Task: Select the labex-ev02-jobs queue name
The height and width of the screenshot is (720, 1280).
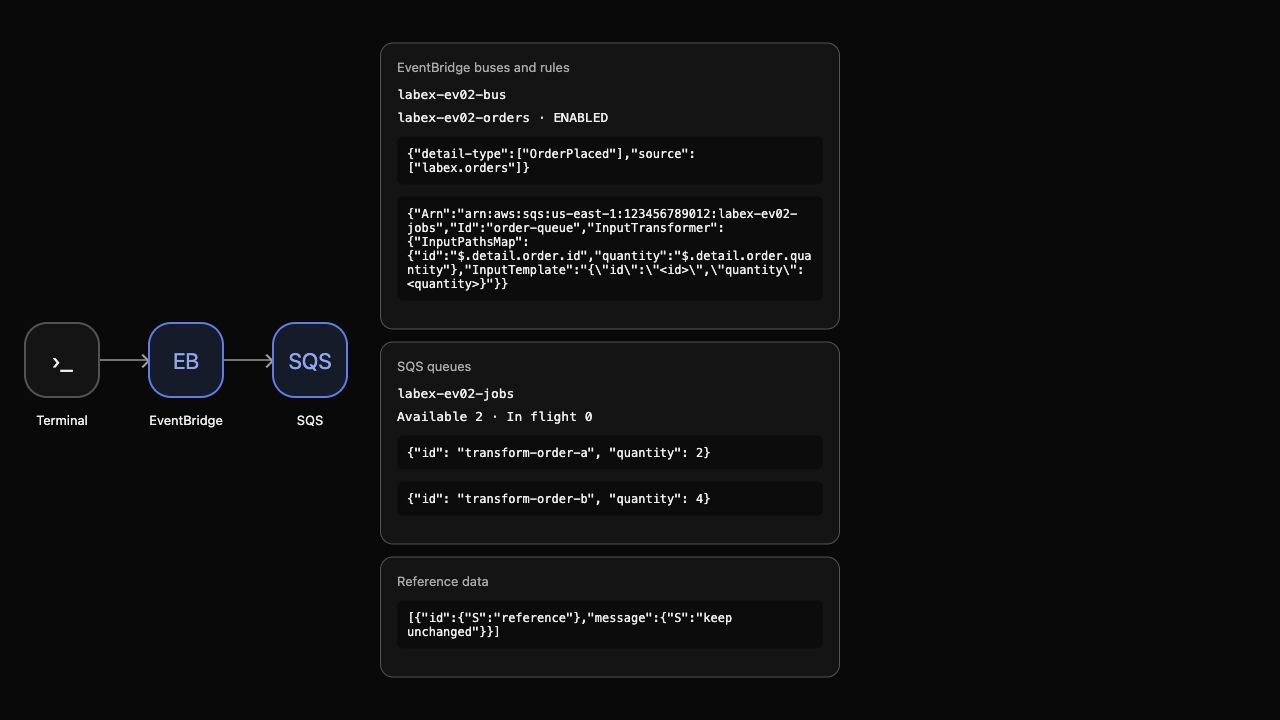Action: 455,394
